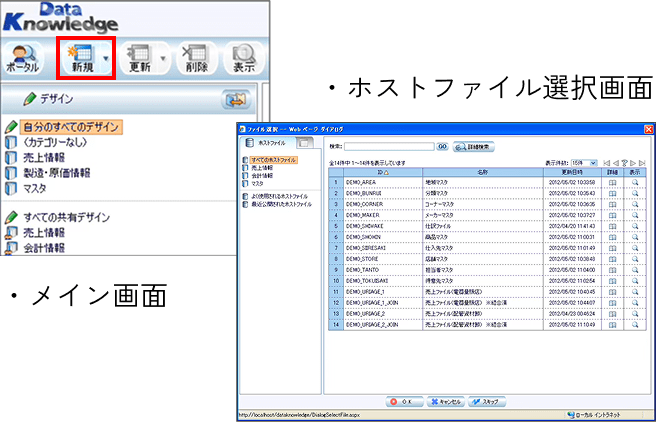Select 売上情報 under my designs

(44, 158)
